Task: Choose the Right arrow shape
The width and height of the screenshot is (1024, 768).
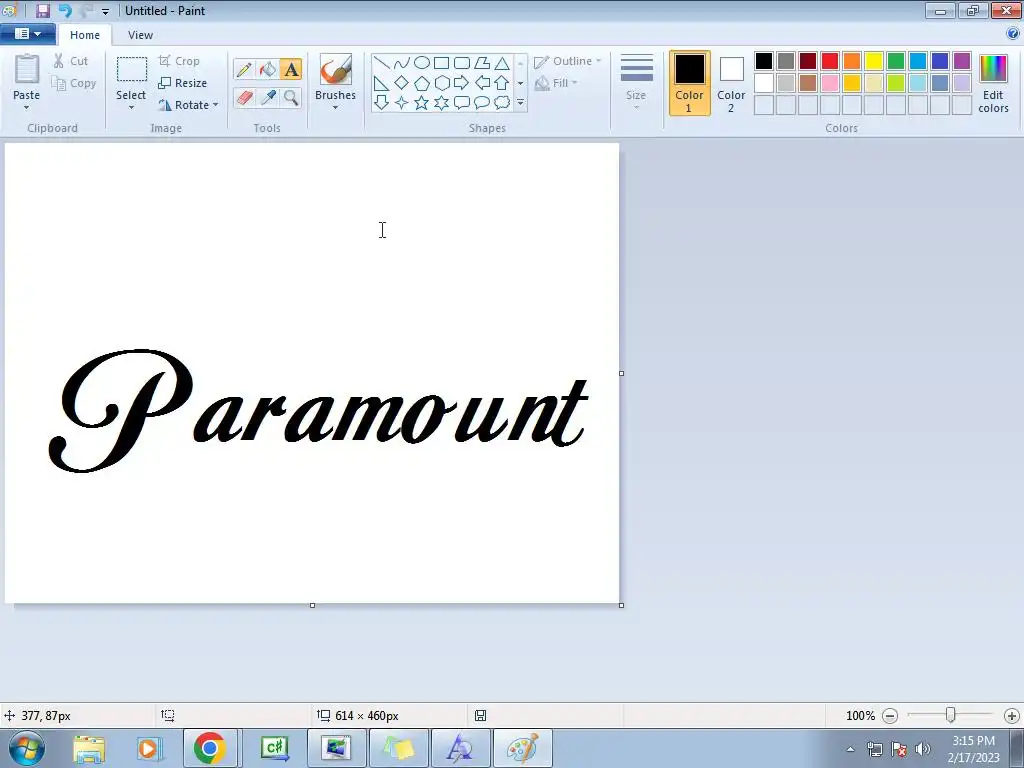Action: click(x=462, y=83)
